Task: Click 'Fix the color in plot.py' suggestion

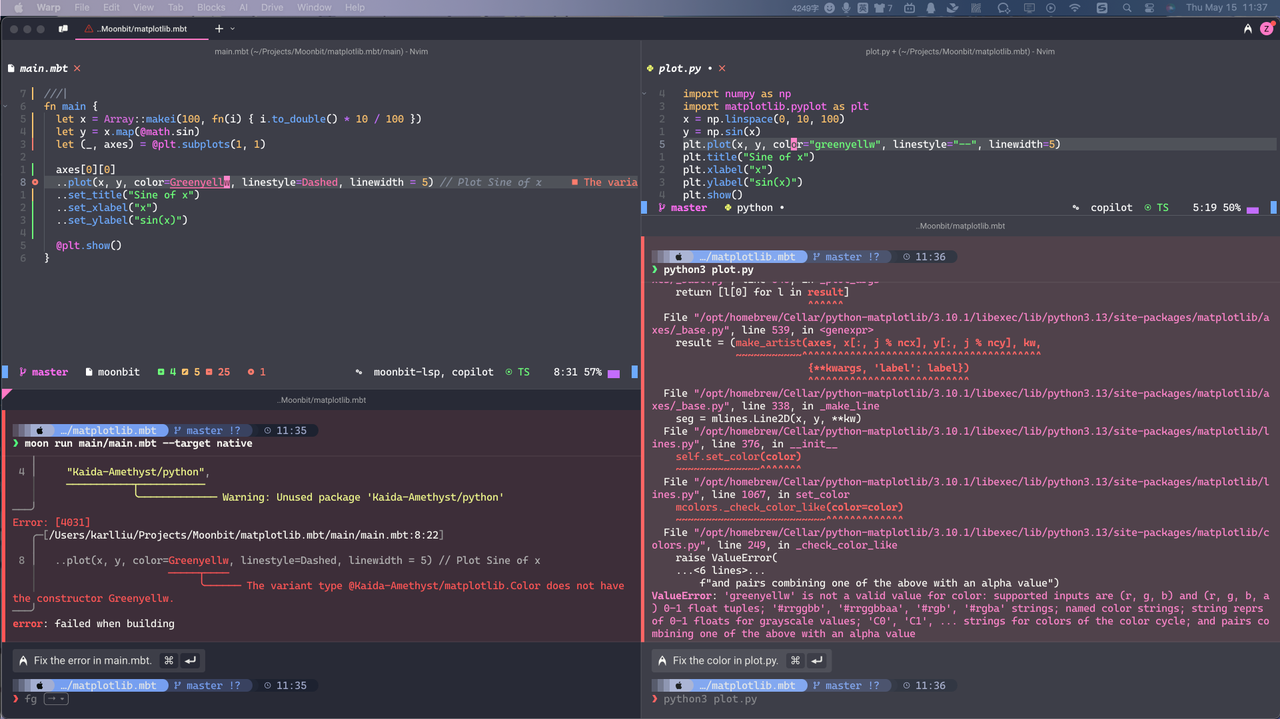Action: pos(726,660)
